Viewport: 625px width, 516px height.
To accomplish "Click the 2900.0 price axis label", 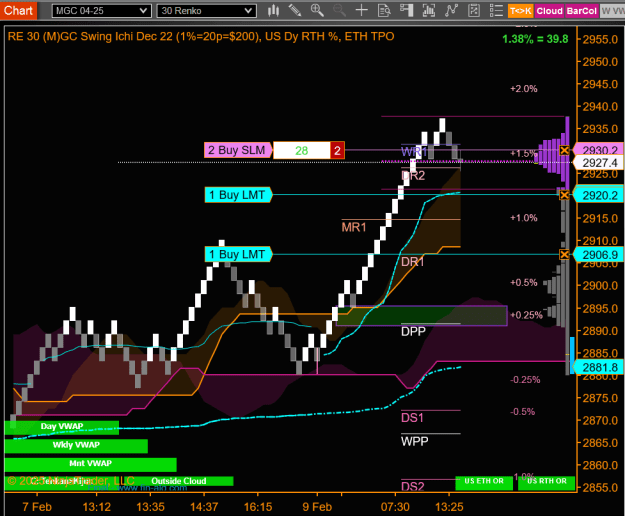I will pos(600,286).
